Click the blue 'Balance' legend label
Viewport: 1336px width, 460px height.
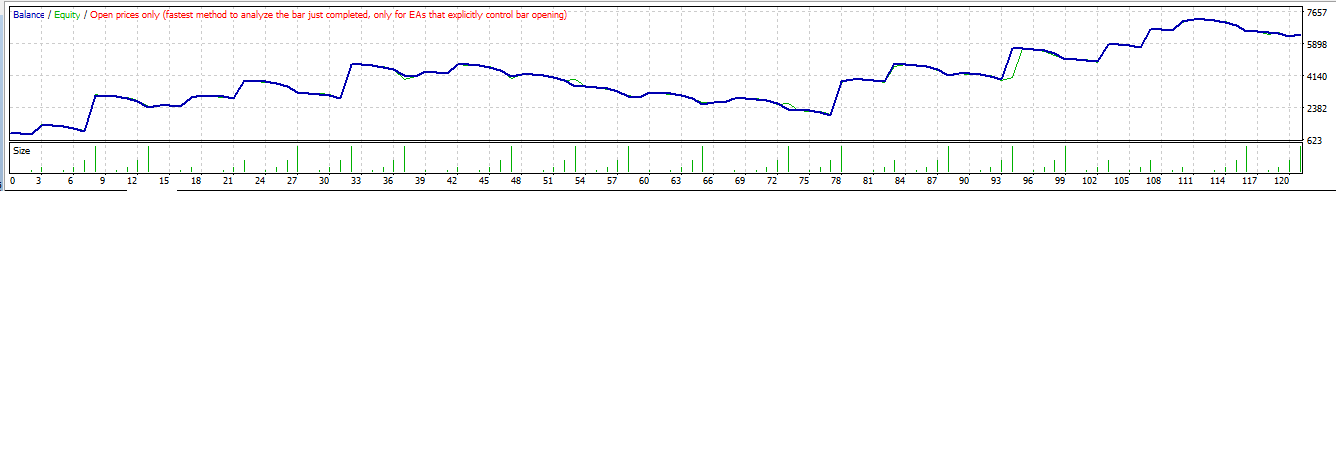pyautogui.click(x=29, y=15)
